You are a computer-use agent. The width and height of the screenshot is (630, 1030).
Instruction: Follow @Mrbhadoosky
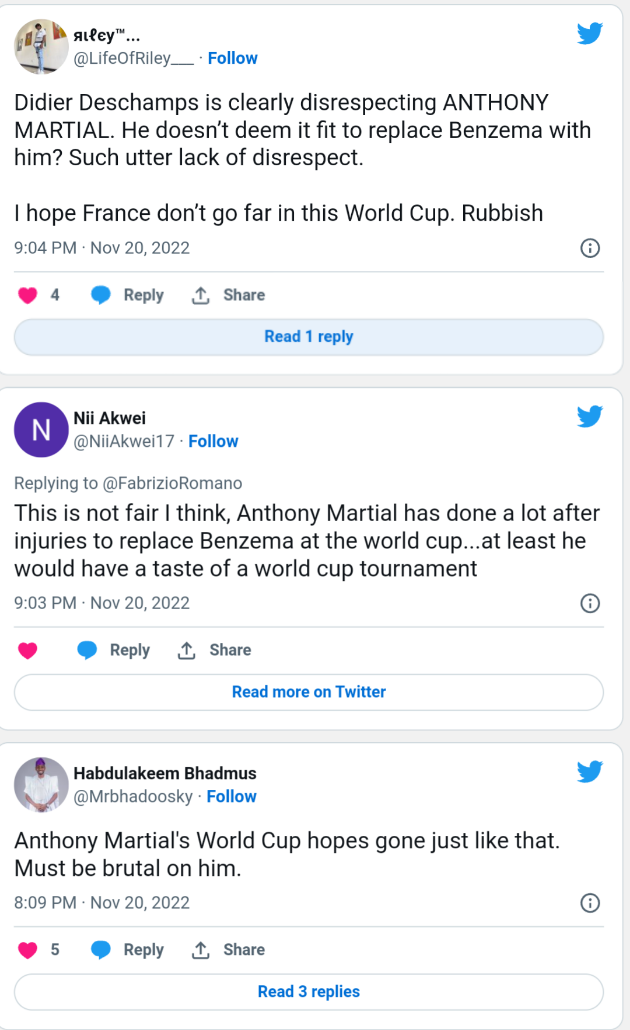(x=231, y=796)
